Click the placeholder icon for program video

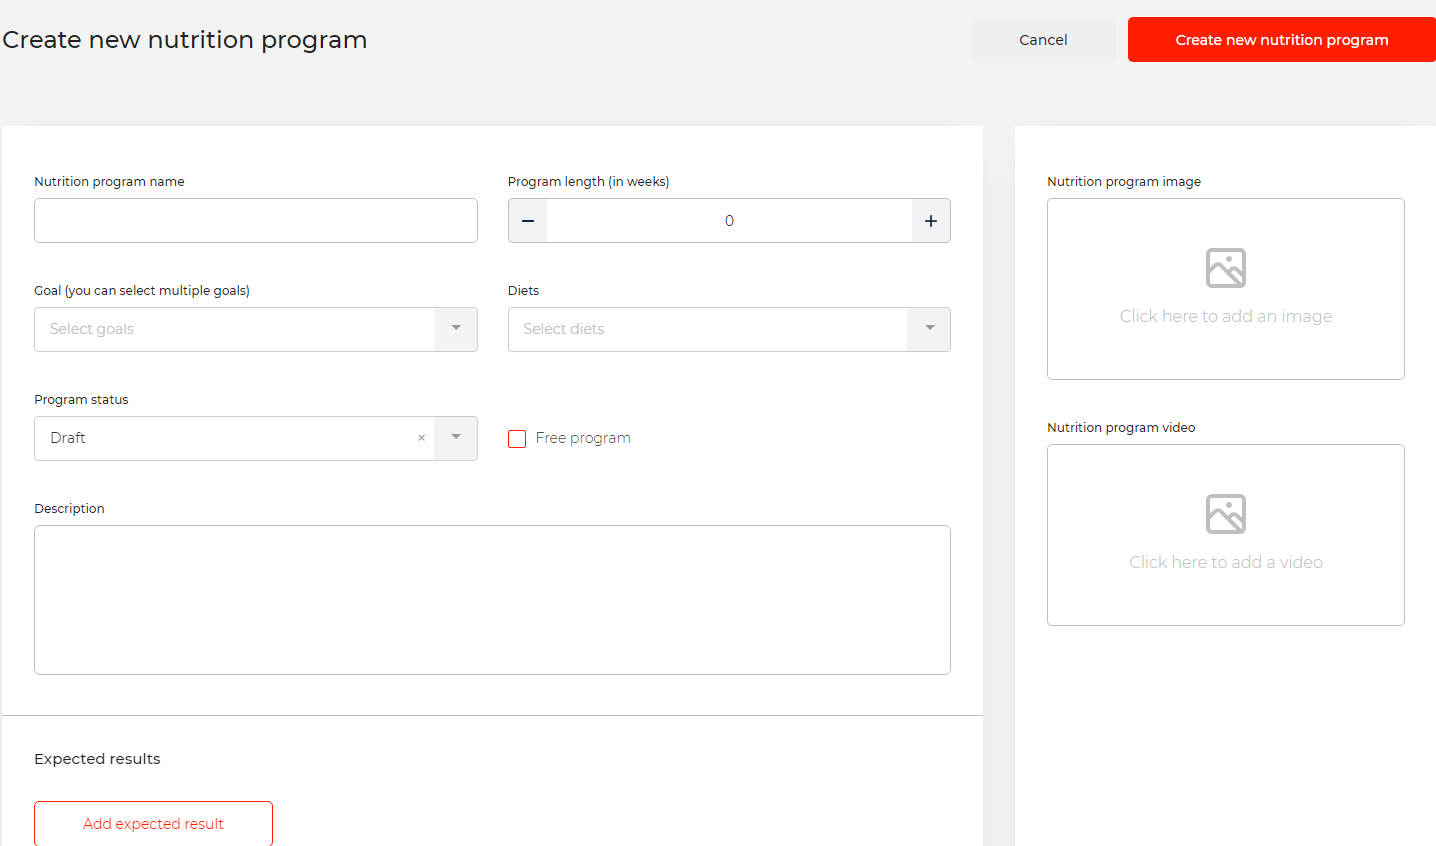click(1226, 514)
